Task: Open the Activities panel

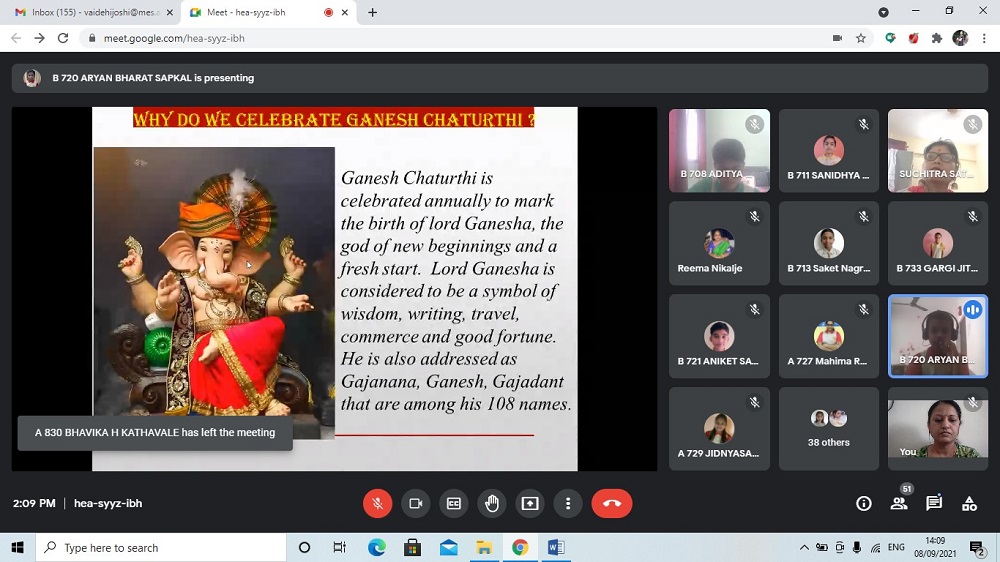Action: [969, 504]
